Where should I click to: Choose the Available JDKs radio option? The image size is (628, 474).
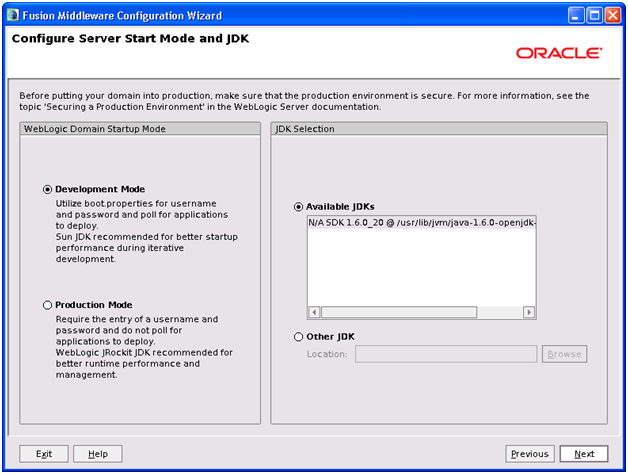tap(298, 207)
